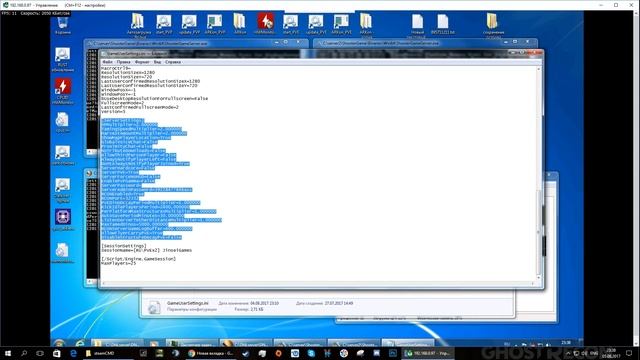Viewport: 640px width, 360px height.
Task: Launch Microsoft Edge from host taskbar
Action: click(73, 353)
